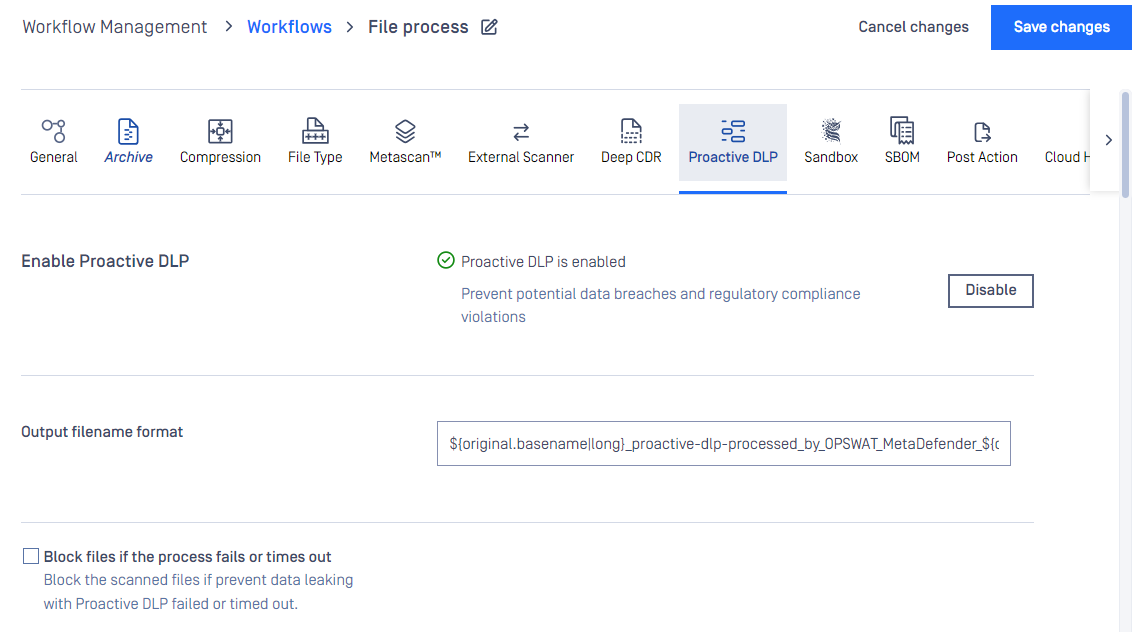Select the Post Action icon
Image resolution: width=1140 pixels, height=632 pixels.
(982, 132)
